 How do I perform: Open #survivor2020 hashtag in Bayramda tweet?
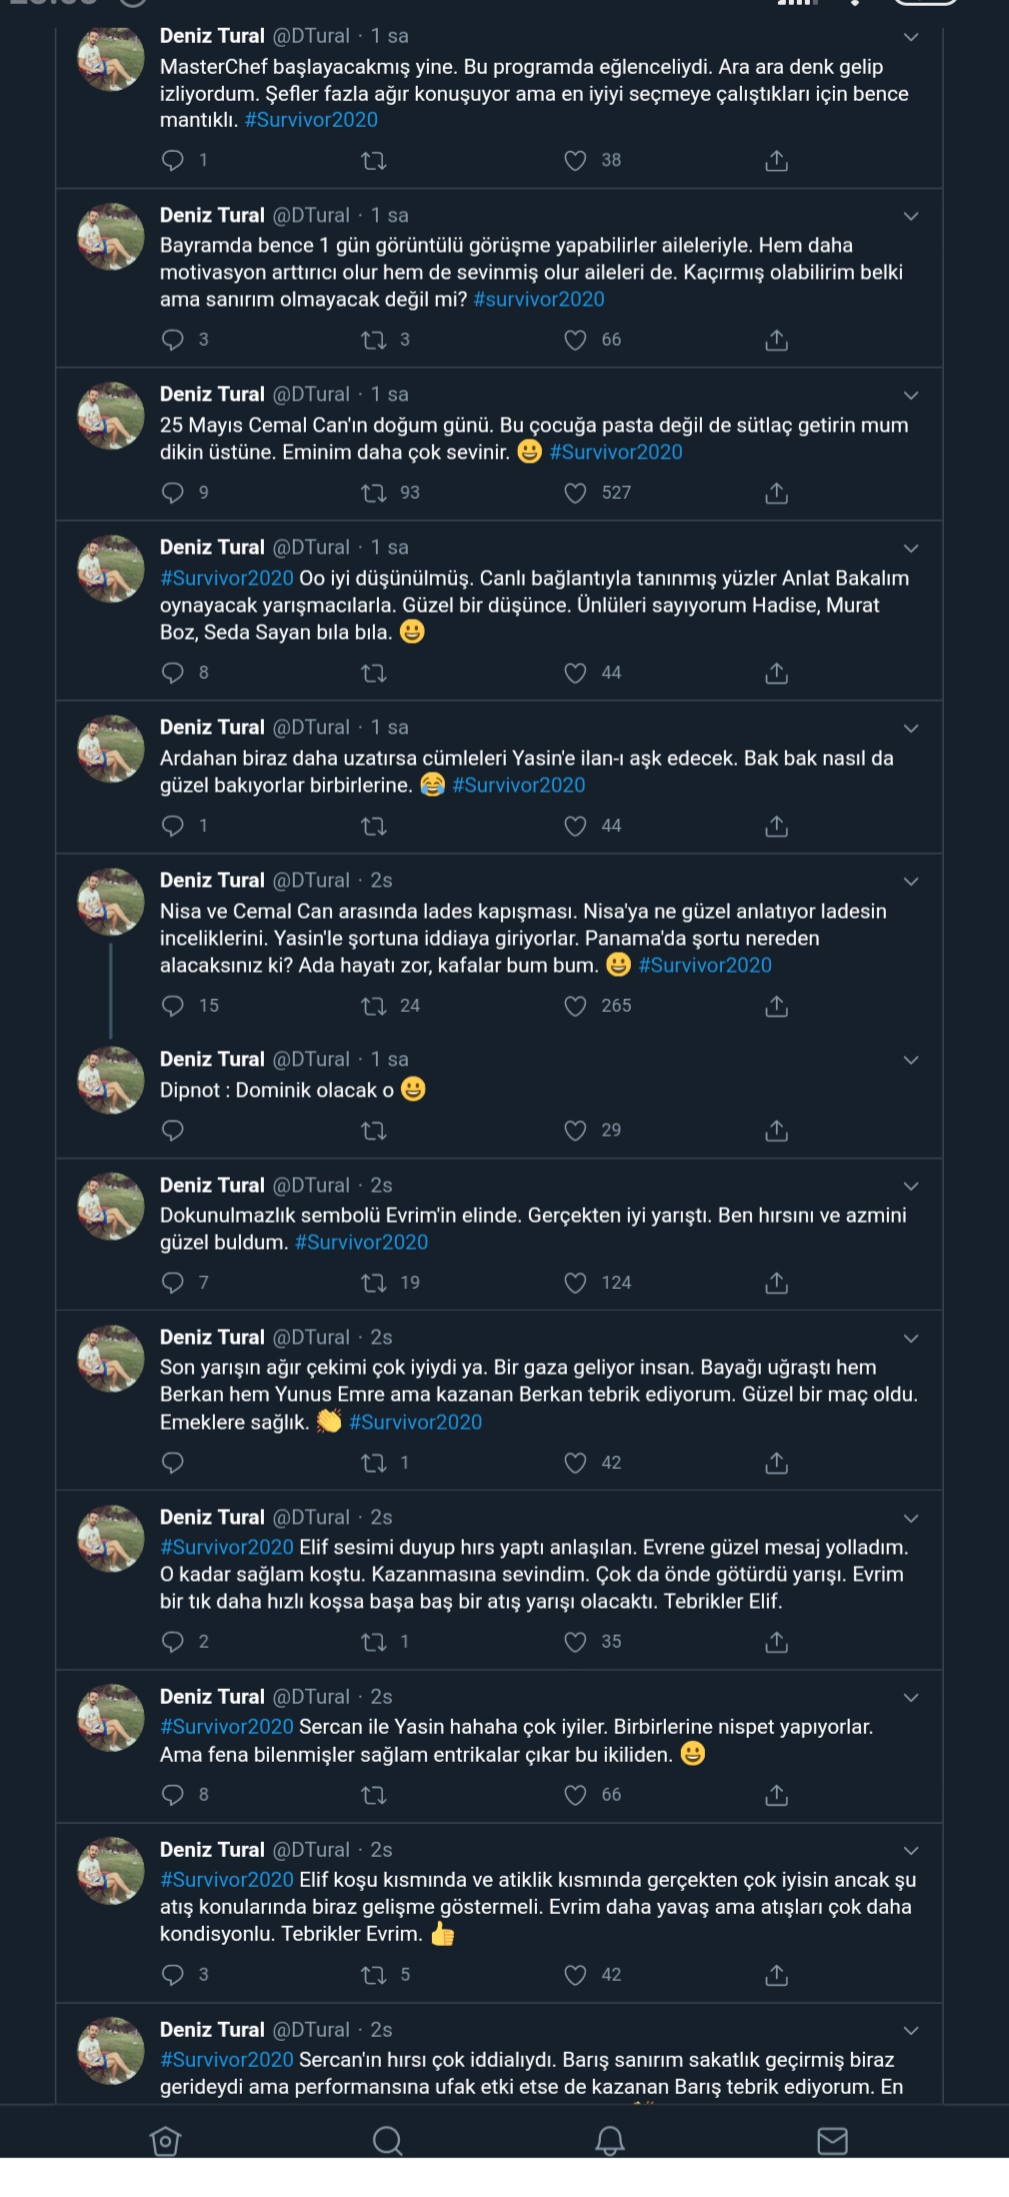539,299
